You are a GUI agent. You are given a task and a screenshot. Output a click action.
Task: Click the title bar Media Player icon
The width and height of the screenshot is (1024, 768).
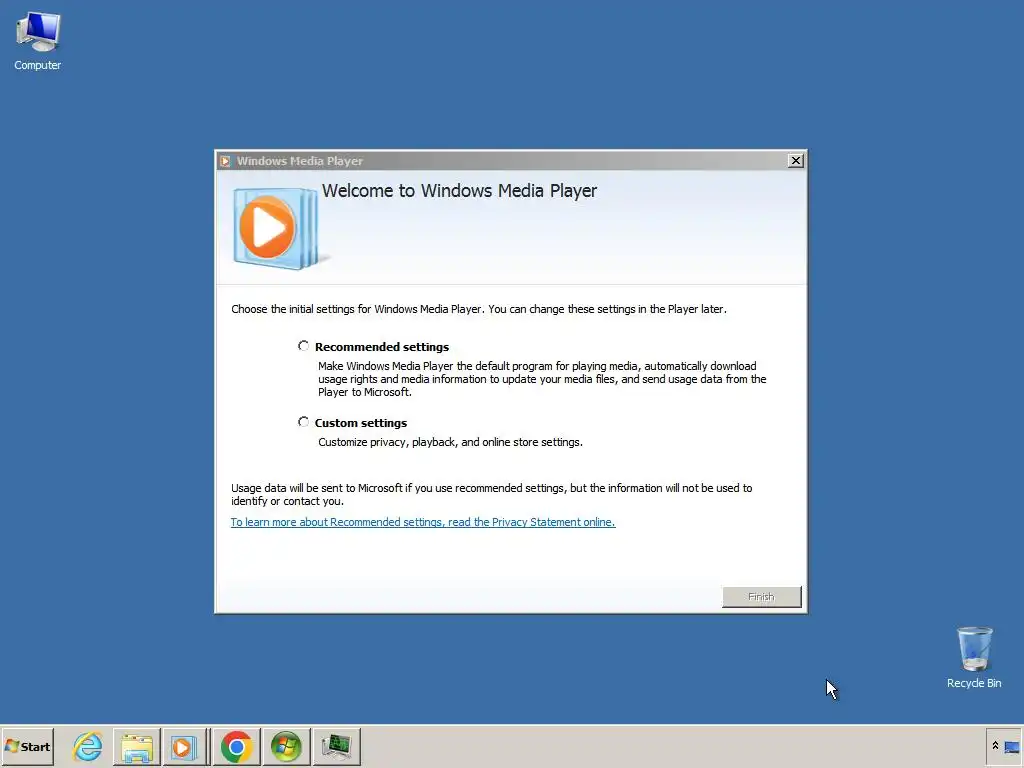point(225,161)
